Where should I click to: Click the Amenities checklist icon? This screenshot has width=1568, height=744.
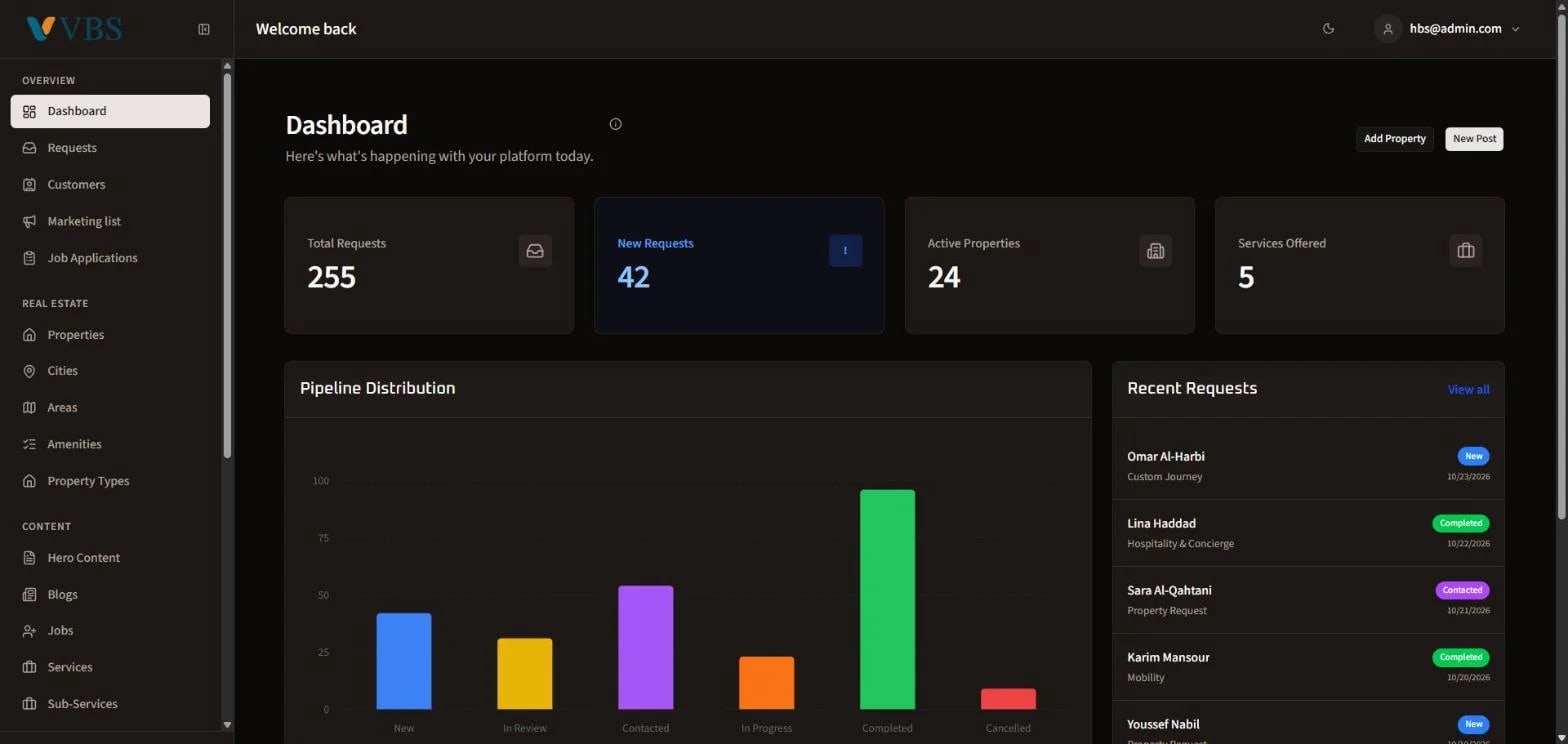[29, 444]
